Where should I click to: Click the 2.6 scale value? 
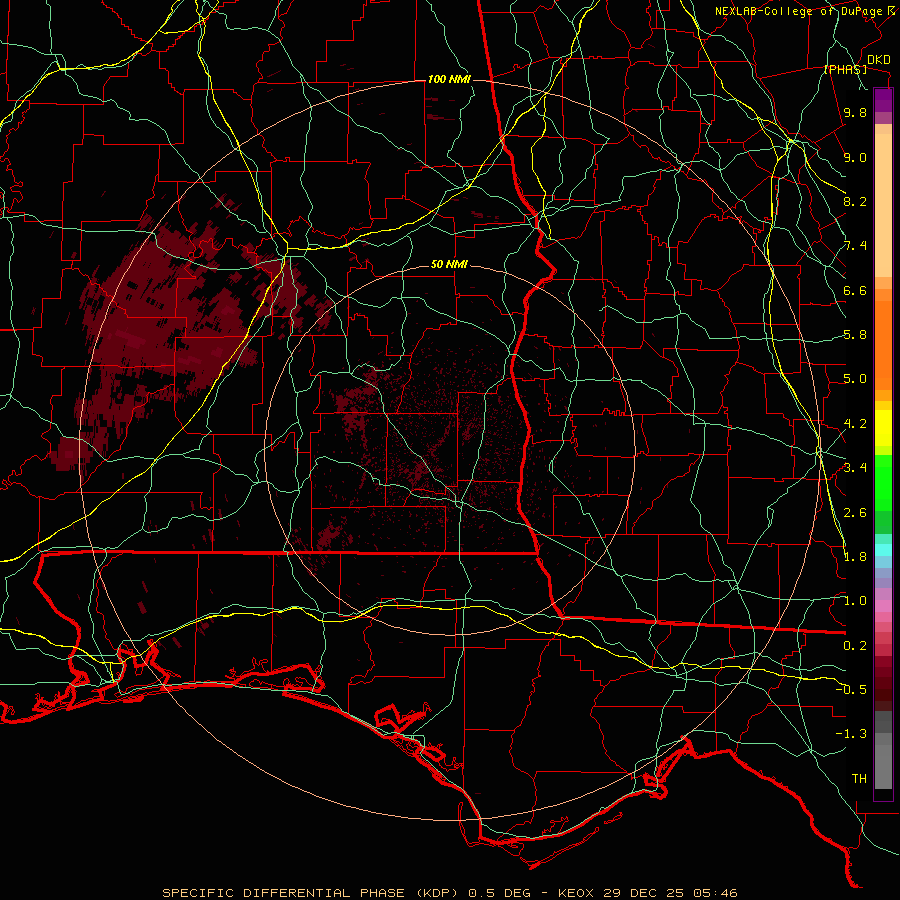pyautogui.click(x=855, y=513)
